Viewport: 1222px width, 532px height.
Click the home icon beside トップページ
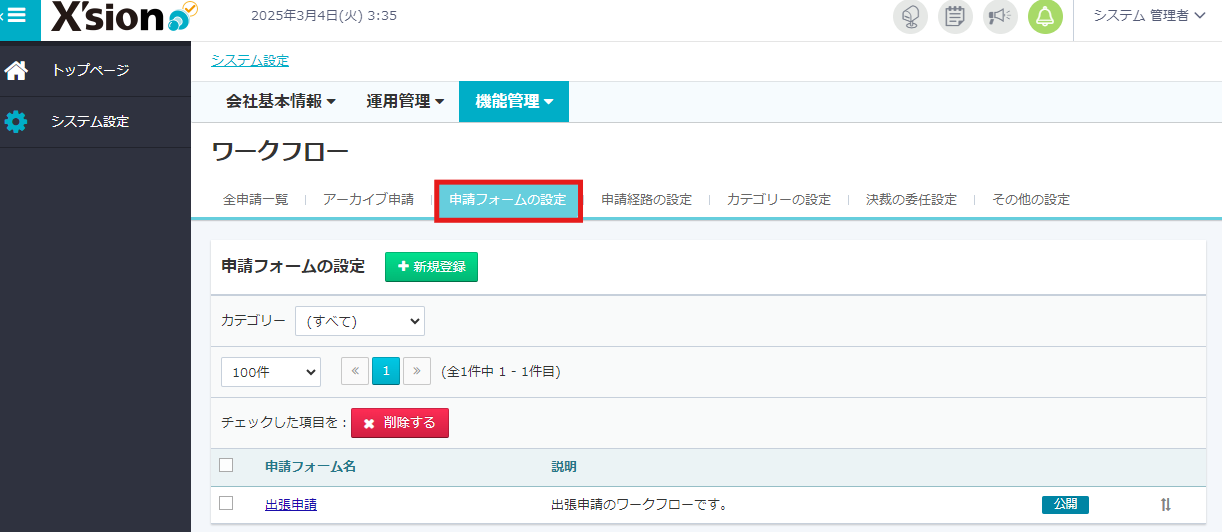click(16, 71)
